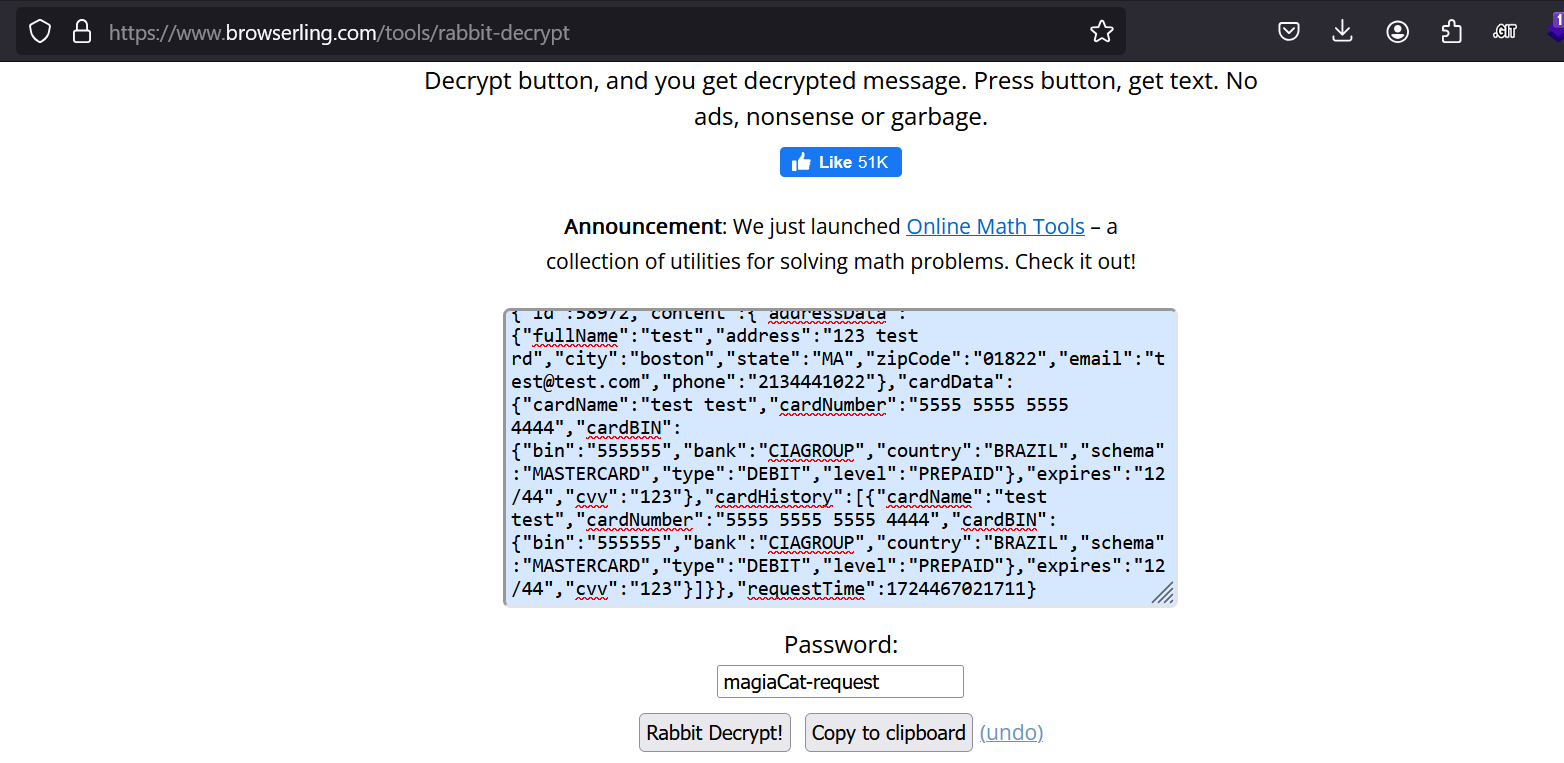
Task: Click the Password: label text
Action: pos(841,645)
